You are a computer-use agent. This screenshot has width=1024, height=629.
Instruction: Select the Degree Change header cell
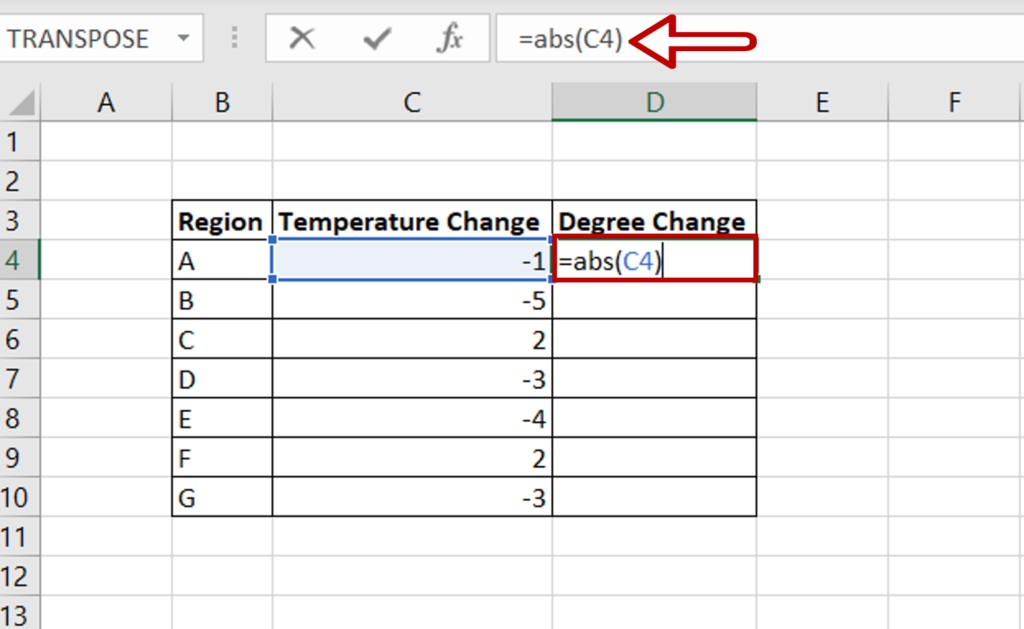click(x=654, y=221)
